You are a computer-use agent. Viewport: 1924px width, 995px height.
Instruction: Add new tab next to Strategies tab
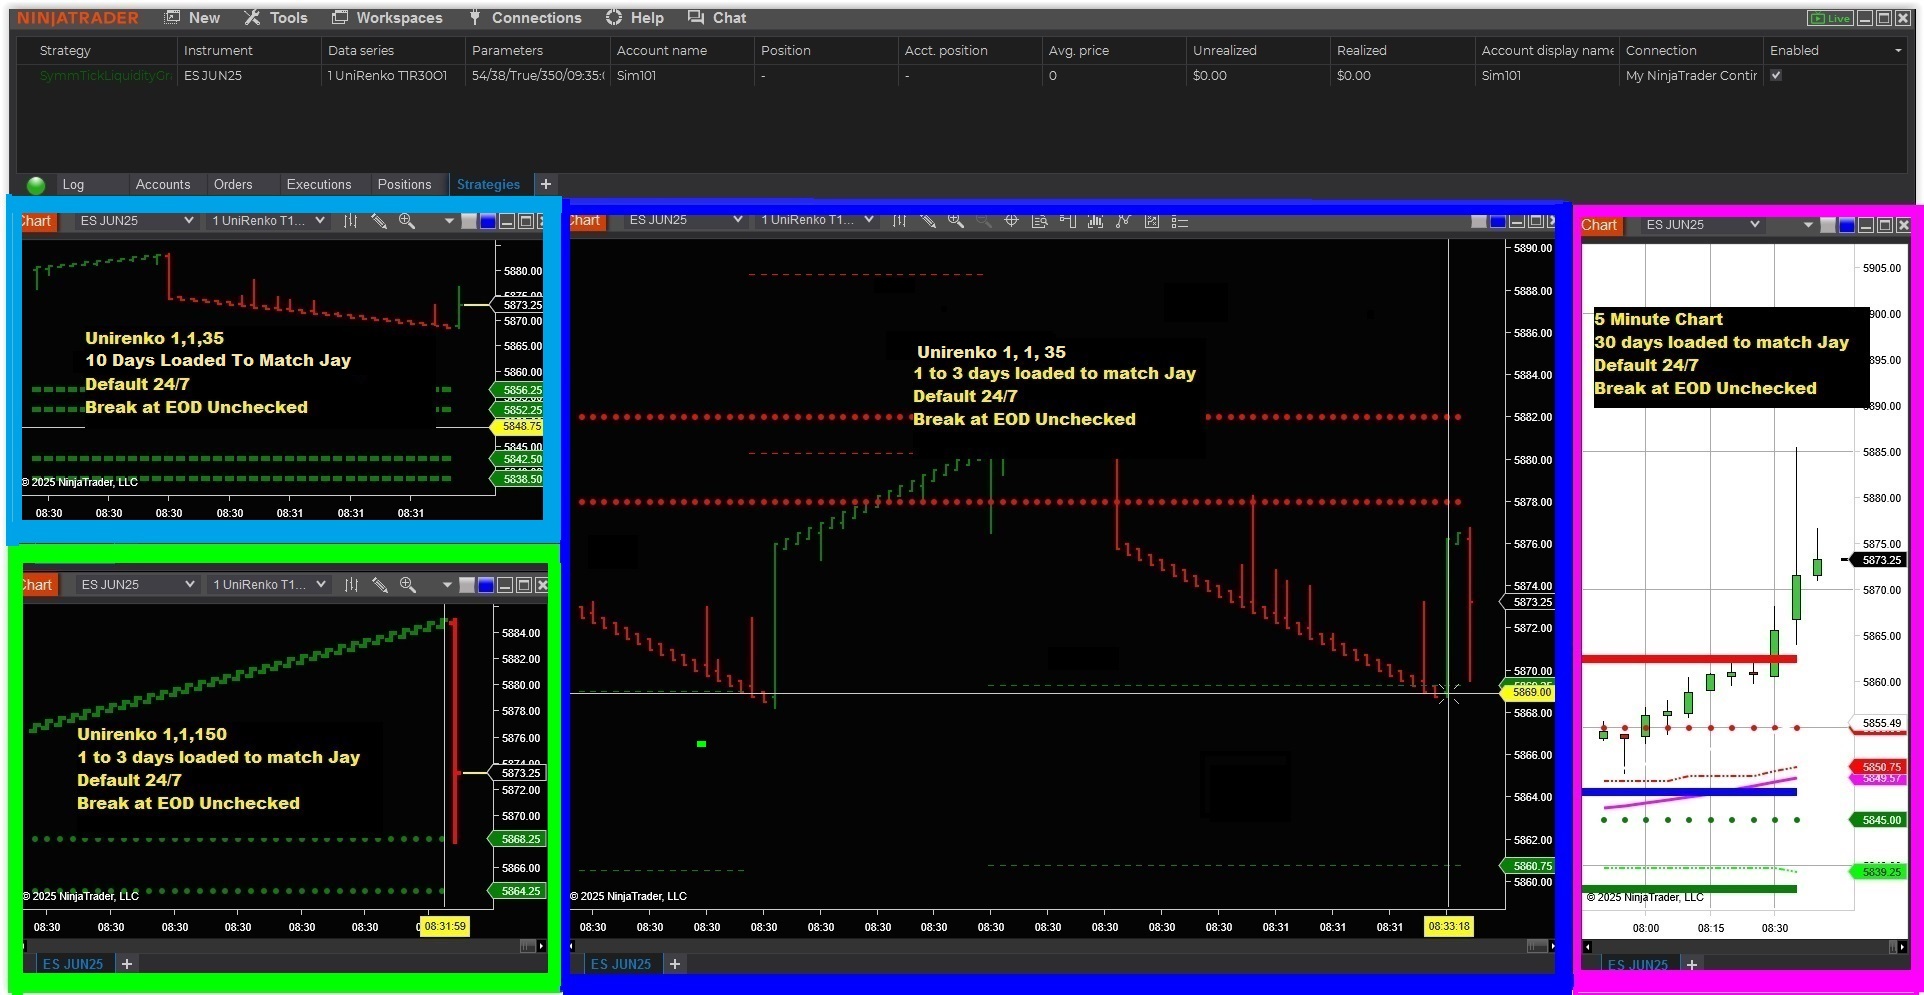click(x=545, y=184)
